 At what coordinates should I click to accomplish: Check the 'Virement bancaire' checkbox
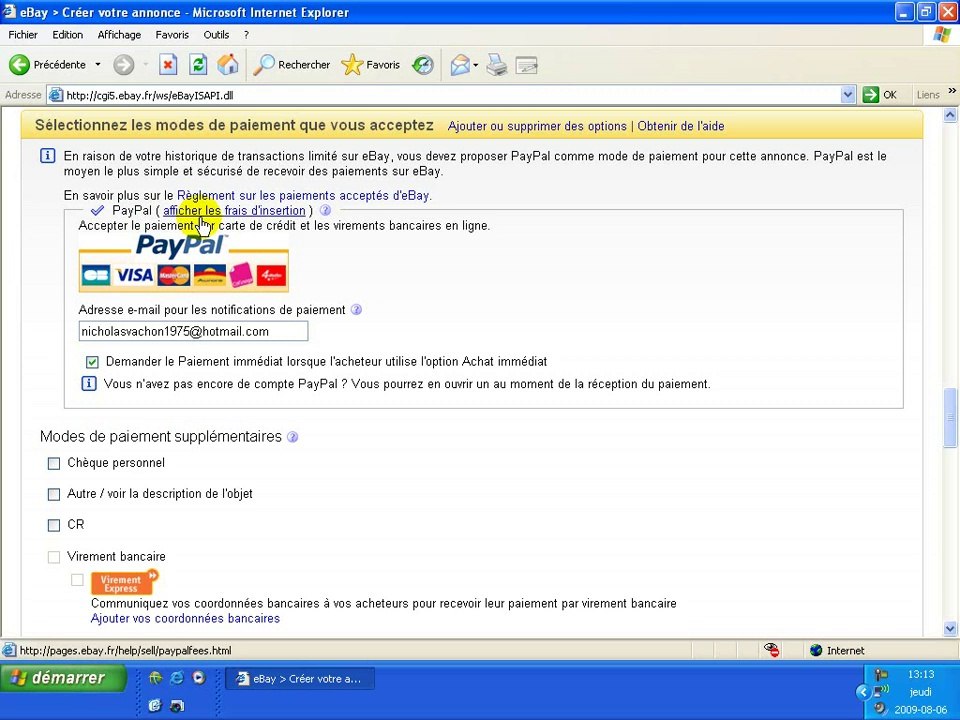pos(54,557)
